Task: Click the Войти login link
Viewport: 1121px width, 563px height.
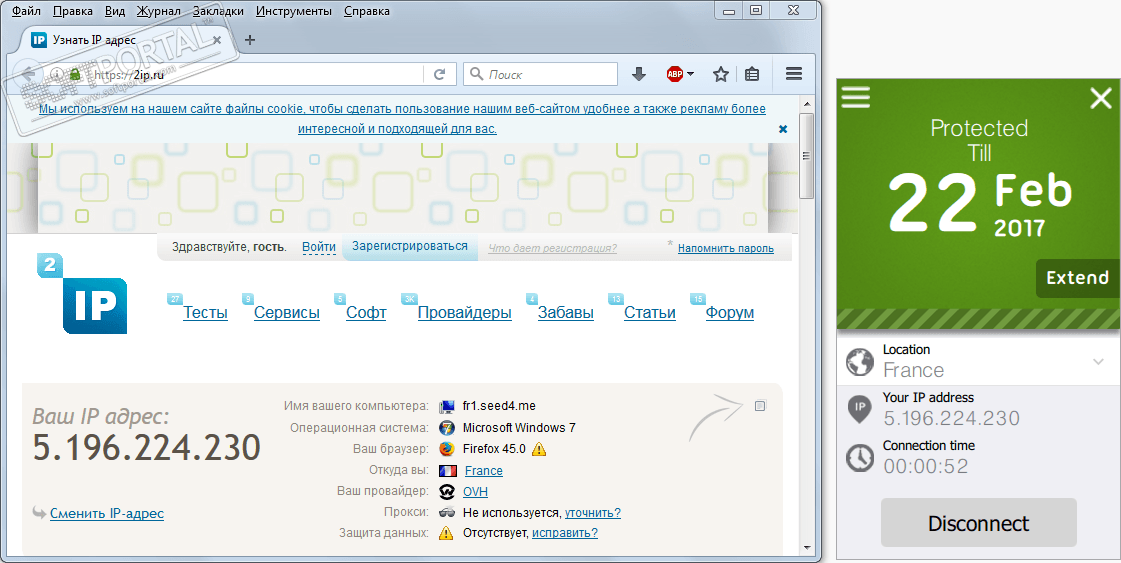Action: 319,247
